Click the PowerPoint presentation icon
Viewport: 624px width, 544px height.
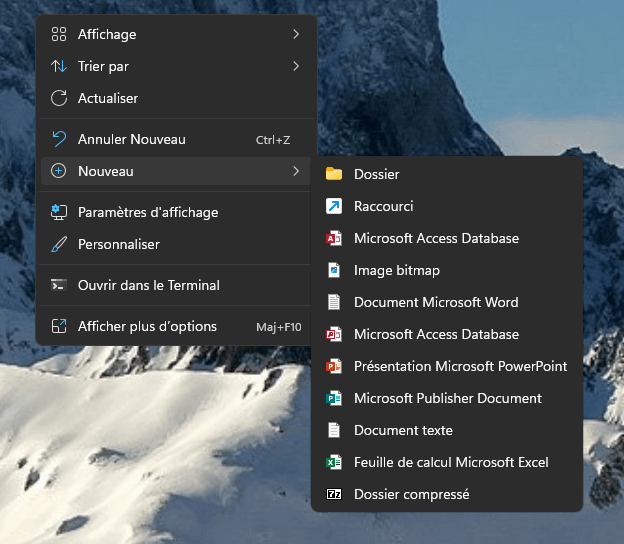[x=334, y=366]
